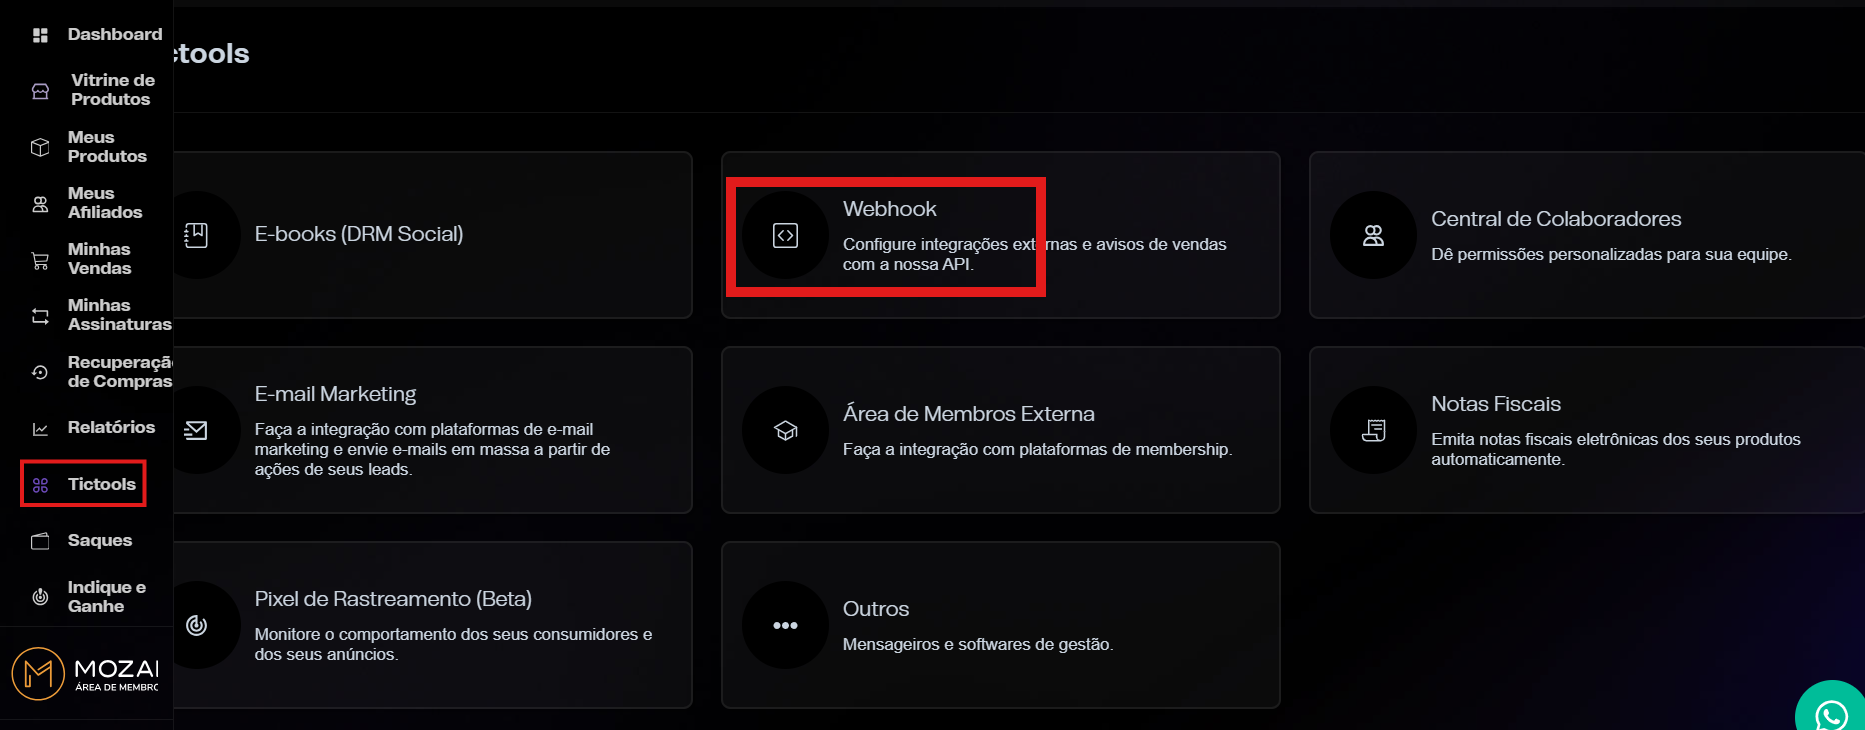Click the Área de Membros Externa graduation cap icon

click(x=786, y=430)
